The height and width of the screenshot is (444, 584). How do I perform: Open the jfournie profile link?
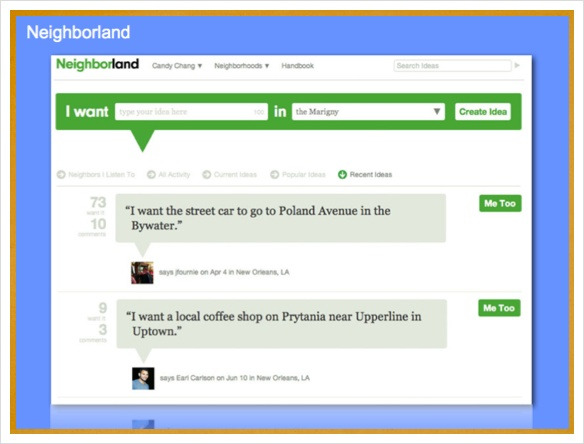click(187, 272)
